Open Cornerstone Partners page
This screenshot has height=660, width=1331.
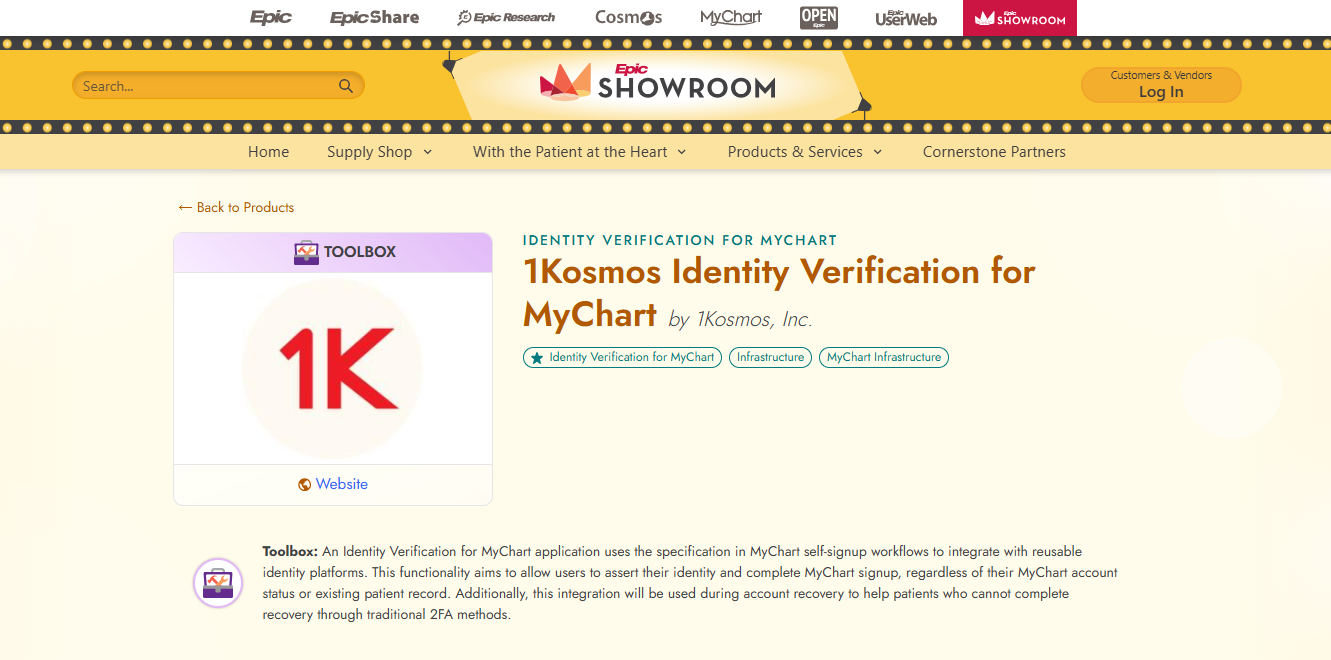[994, 152]
